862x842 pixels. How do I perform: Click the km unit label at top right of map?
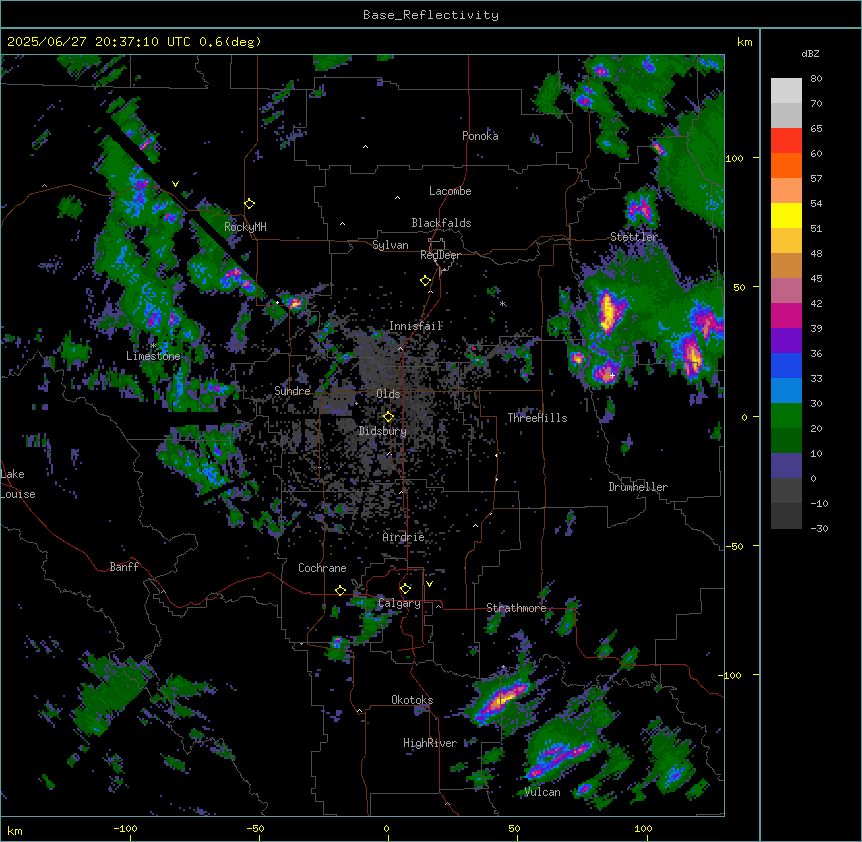tap(745, 42)
